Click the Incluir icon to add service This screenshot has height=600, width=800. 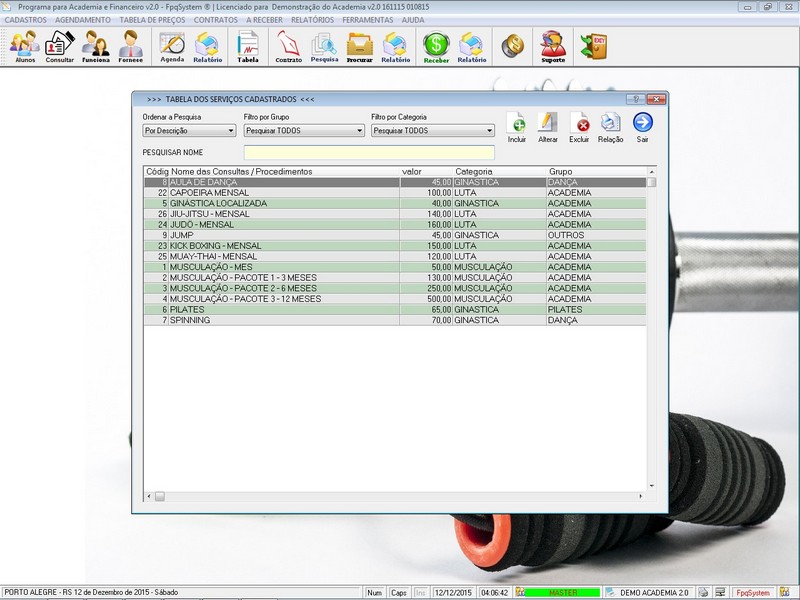pos(517,126)
